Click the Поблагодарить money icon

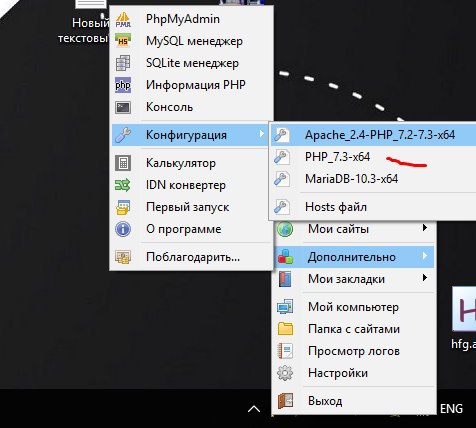123,257
